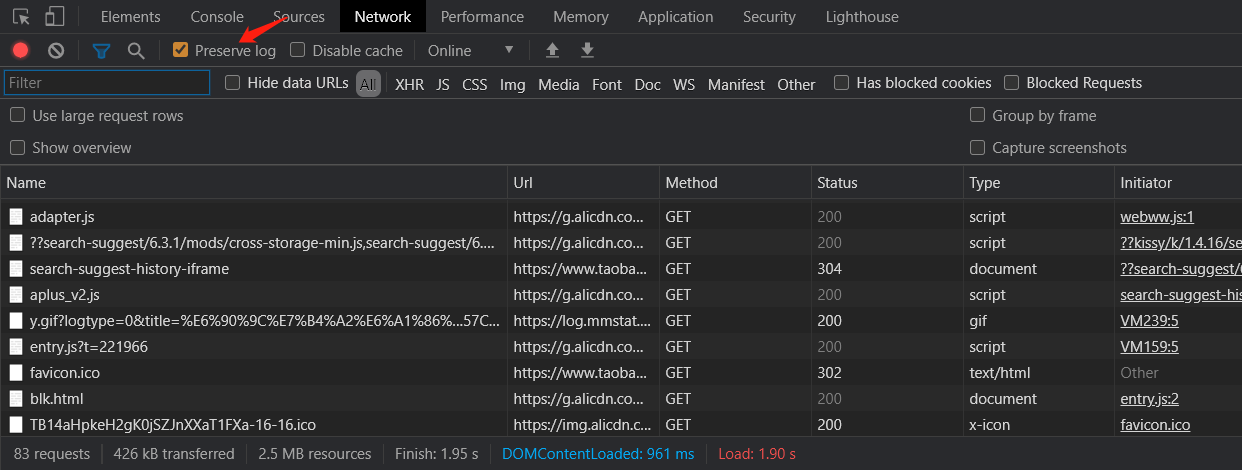Open the Online throttling dropdown
Viewport: 1242px width, 470px height.
pyautogui.click(x=470, y=50)
